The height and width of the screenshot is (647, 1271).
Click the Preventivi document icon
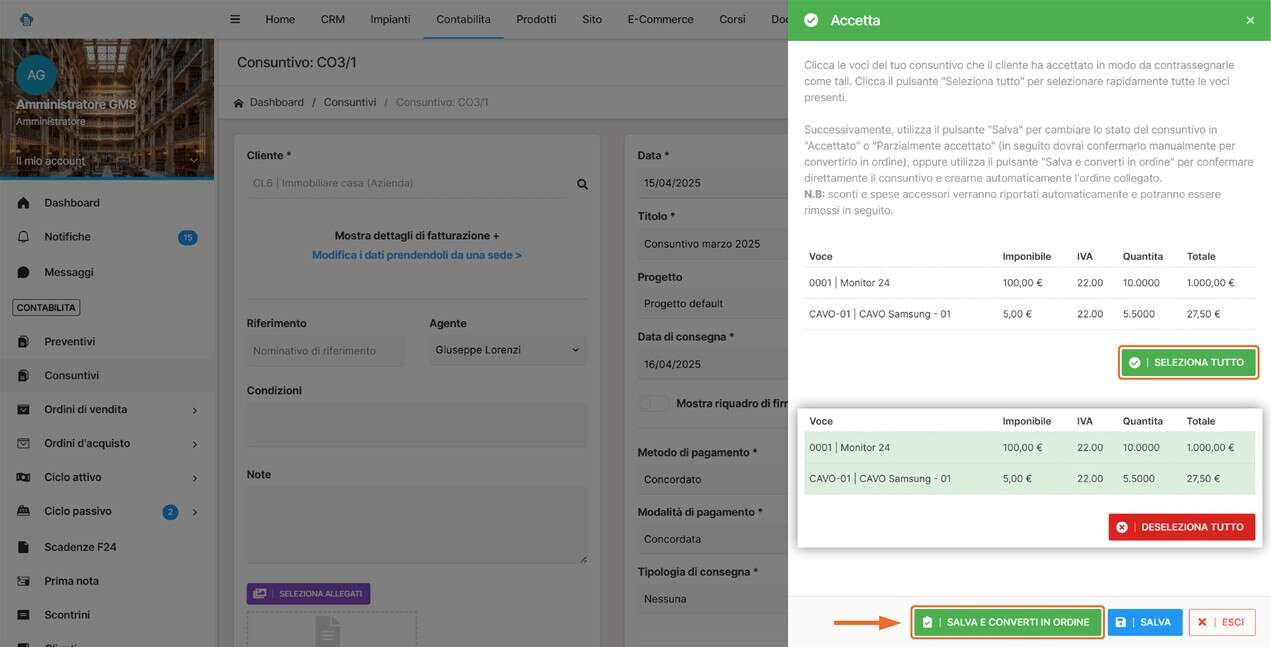coord(23,342)
